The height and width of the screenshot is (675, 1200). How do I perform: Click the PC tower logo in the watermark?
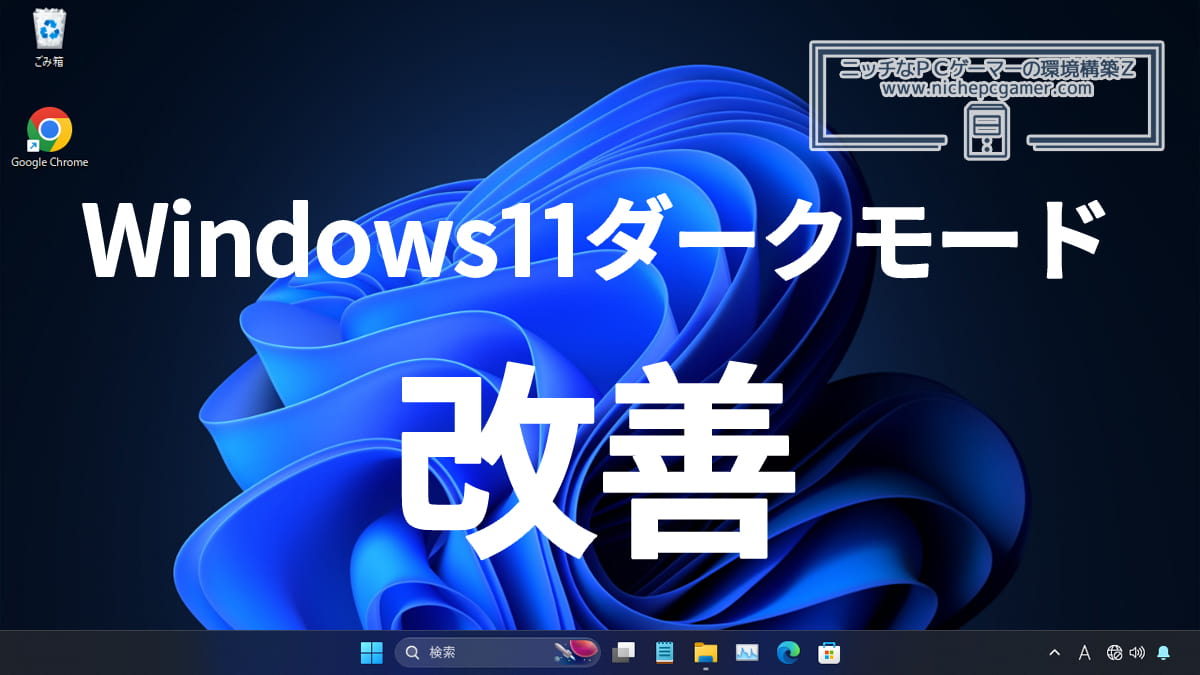pos(986,134)
